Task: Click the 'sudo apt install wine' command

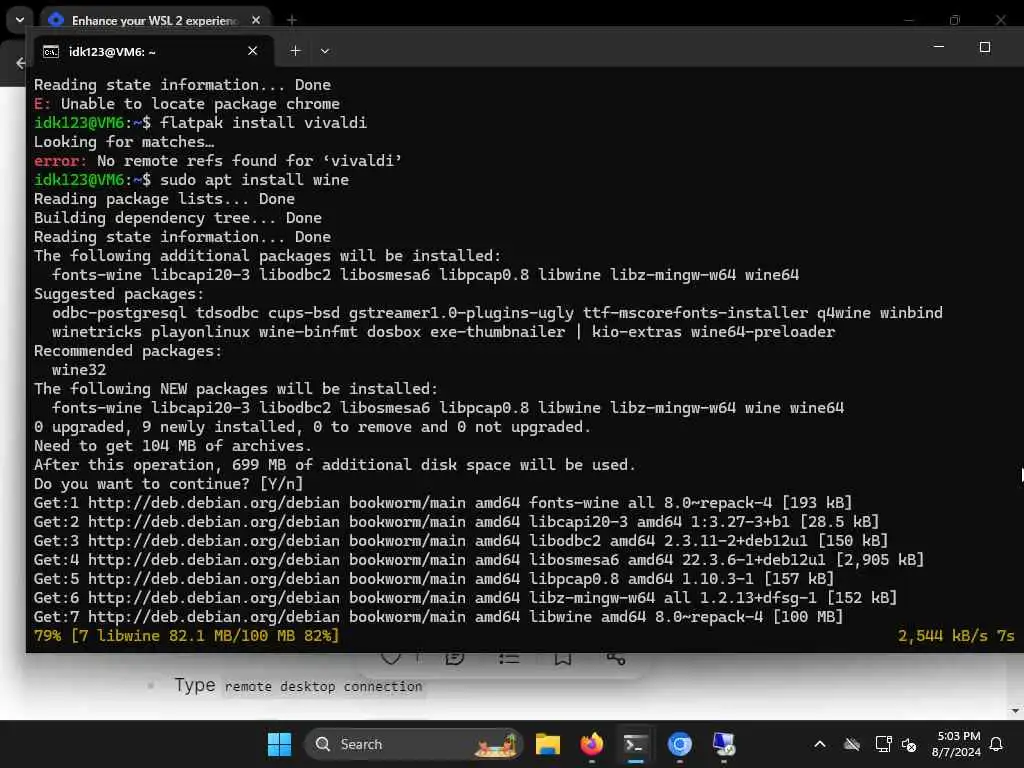Action: [x=254, y=180]
